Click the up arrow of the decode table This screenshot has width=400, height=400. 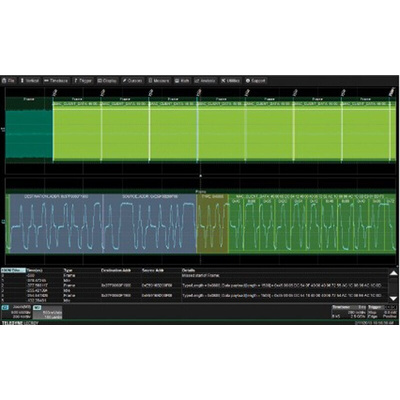pyautogui.click(x=394, y=273)
